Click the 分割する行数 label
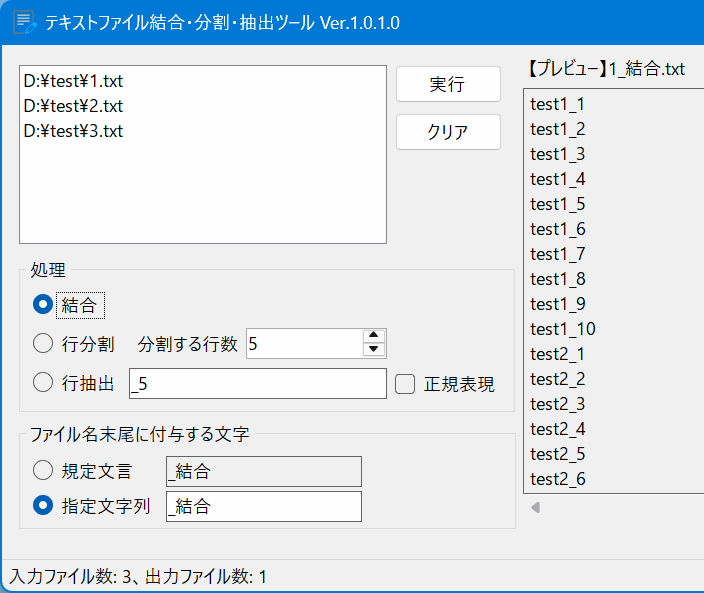 pyautogui.click(x=187, y=344)
